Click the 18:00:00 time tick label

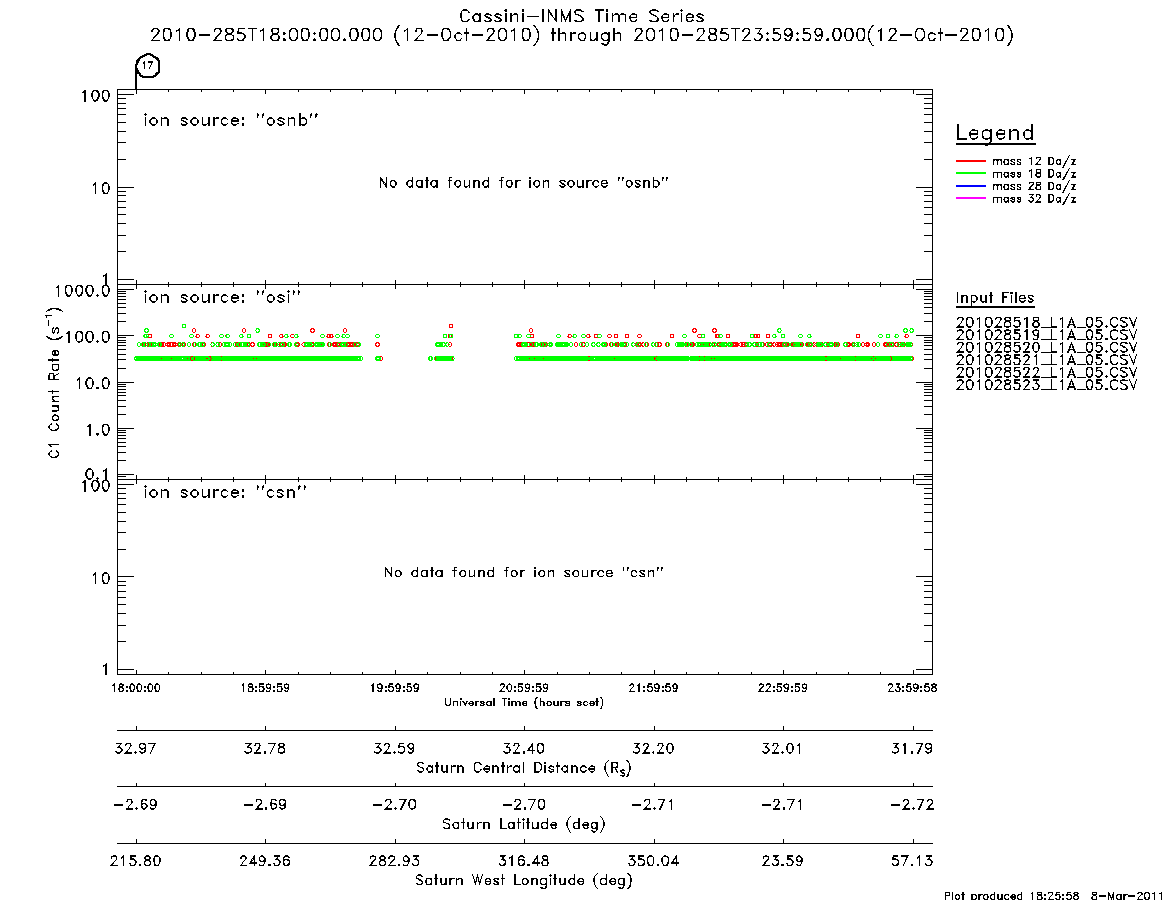pos(136,688)
